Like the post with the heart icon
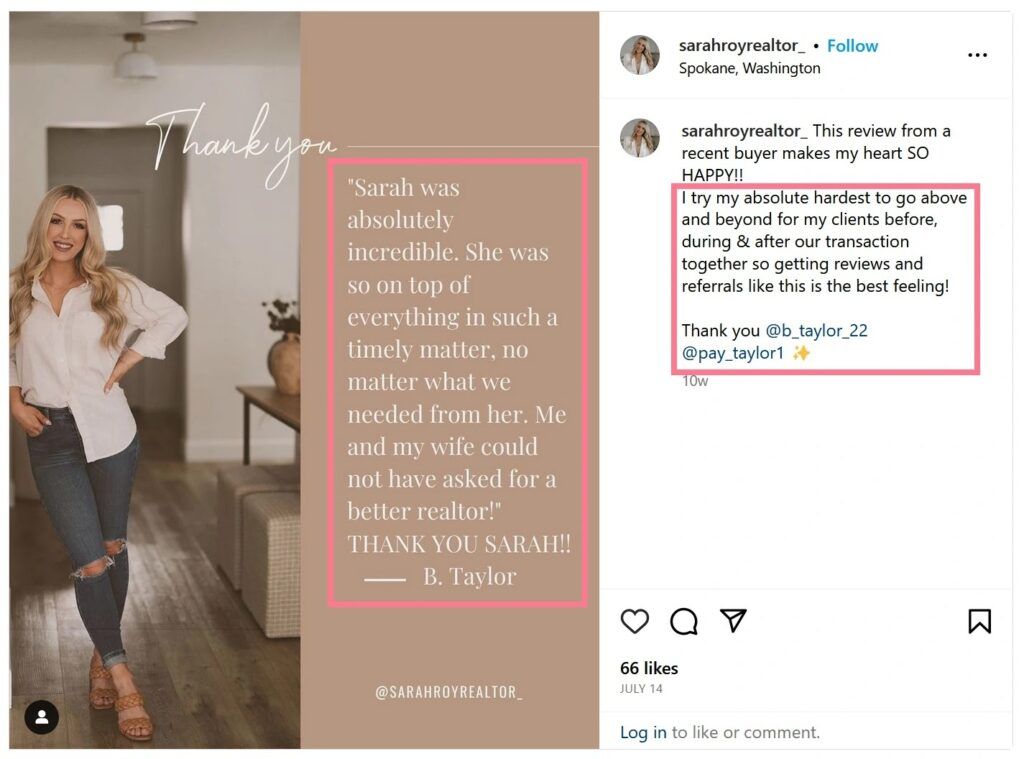Image resolution: width=1024 pixels, height=759 pixels. coord(635,622)
